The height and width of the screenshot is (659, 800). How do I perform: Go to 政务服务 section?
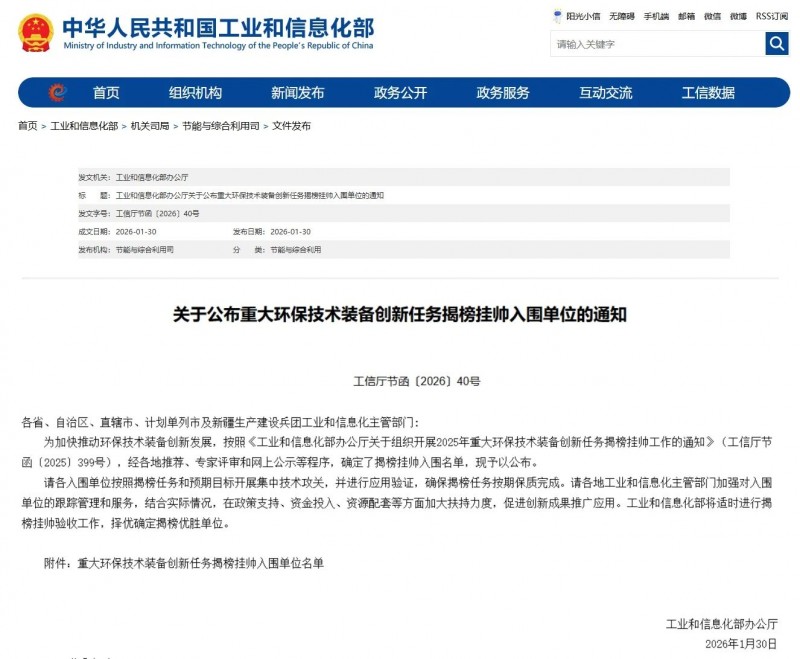click(503, 93)
